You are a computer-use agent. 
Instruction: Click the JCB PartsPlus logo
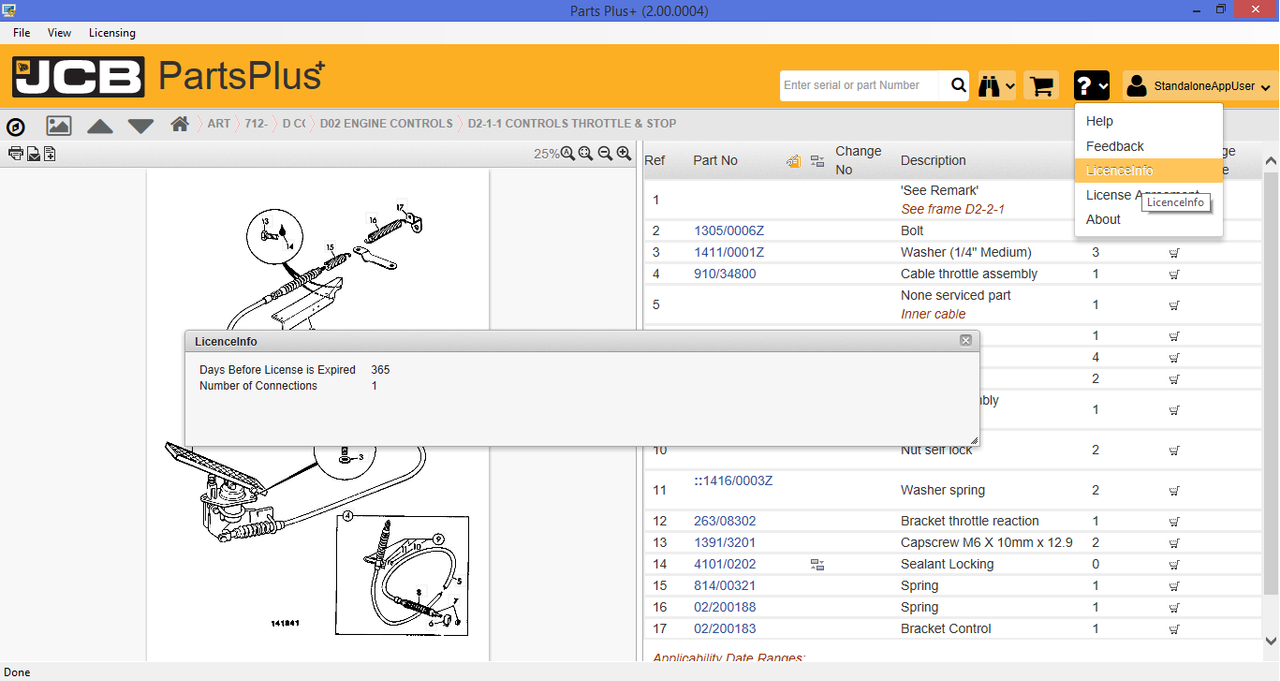168,77
